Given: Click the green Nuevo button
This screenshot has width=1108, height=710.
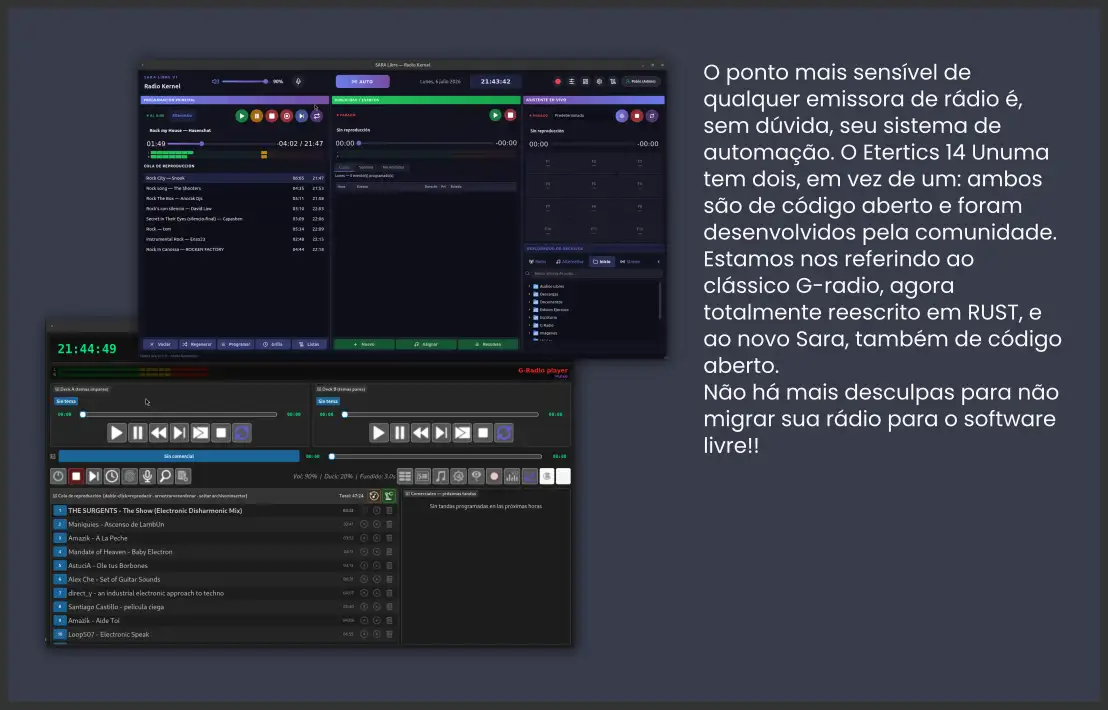Looking at the screenshot, I should tap(364, 344).
